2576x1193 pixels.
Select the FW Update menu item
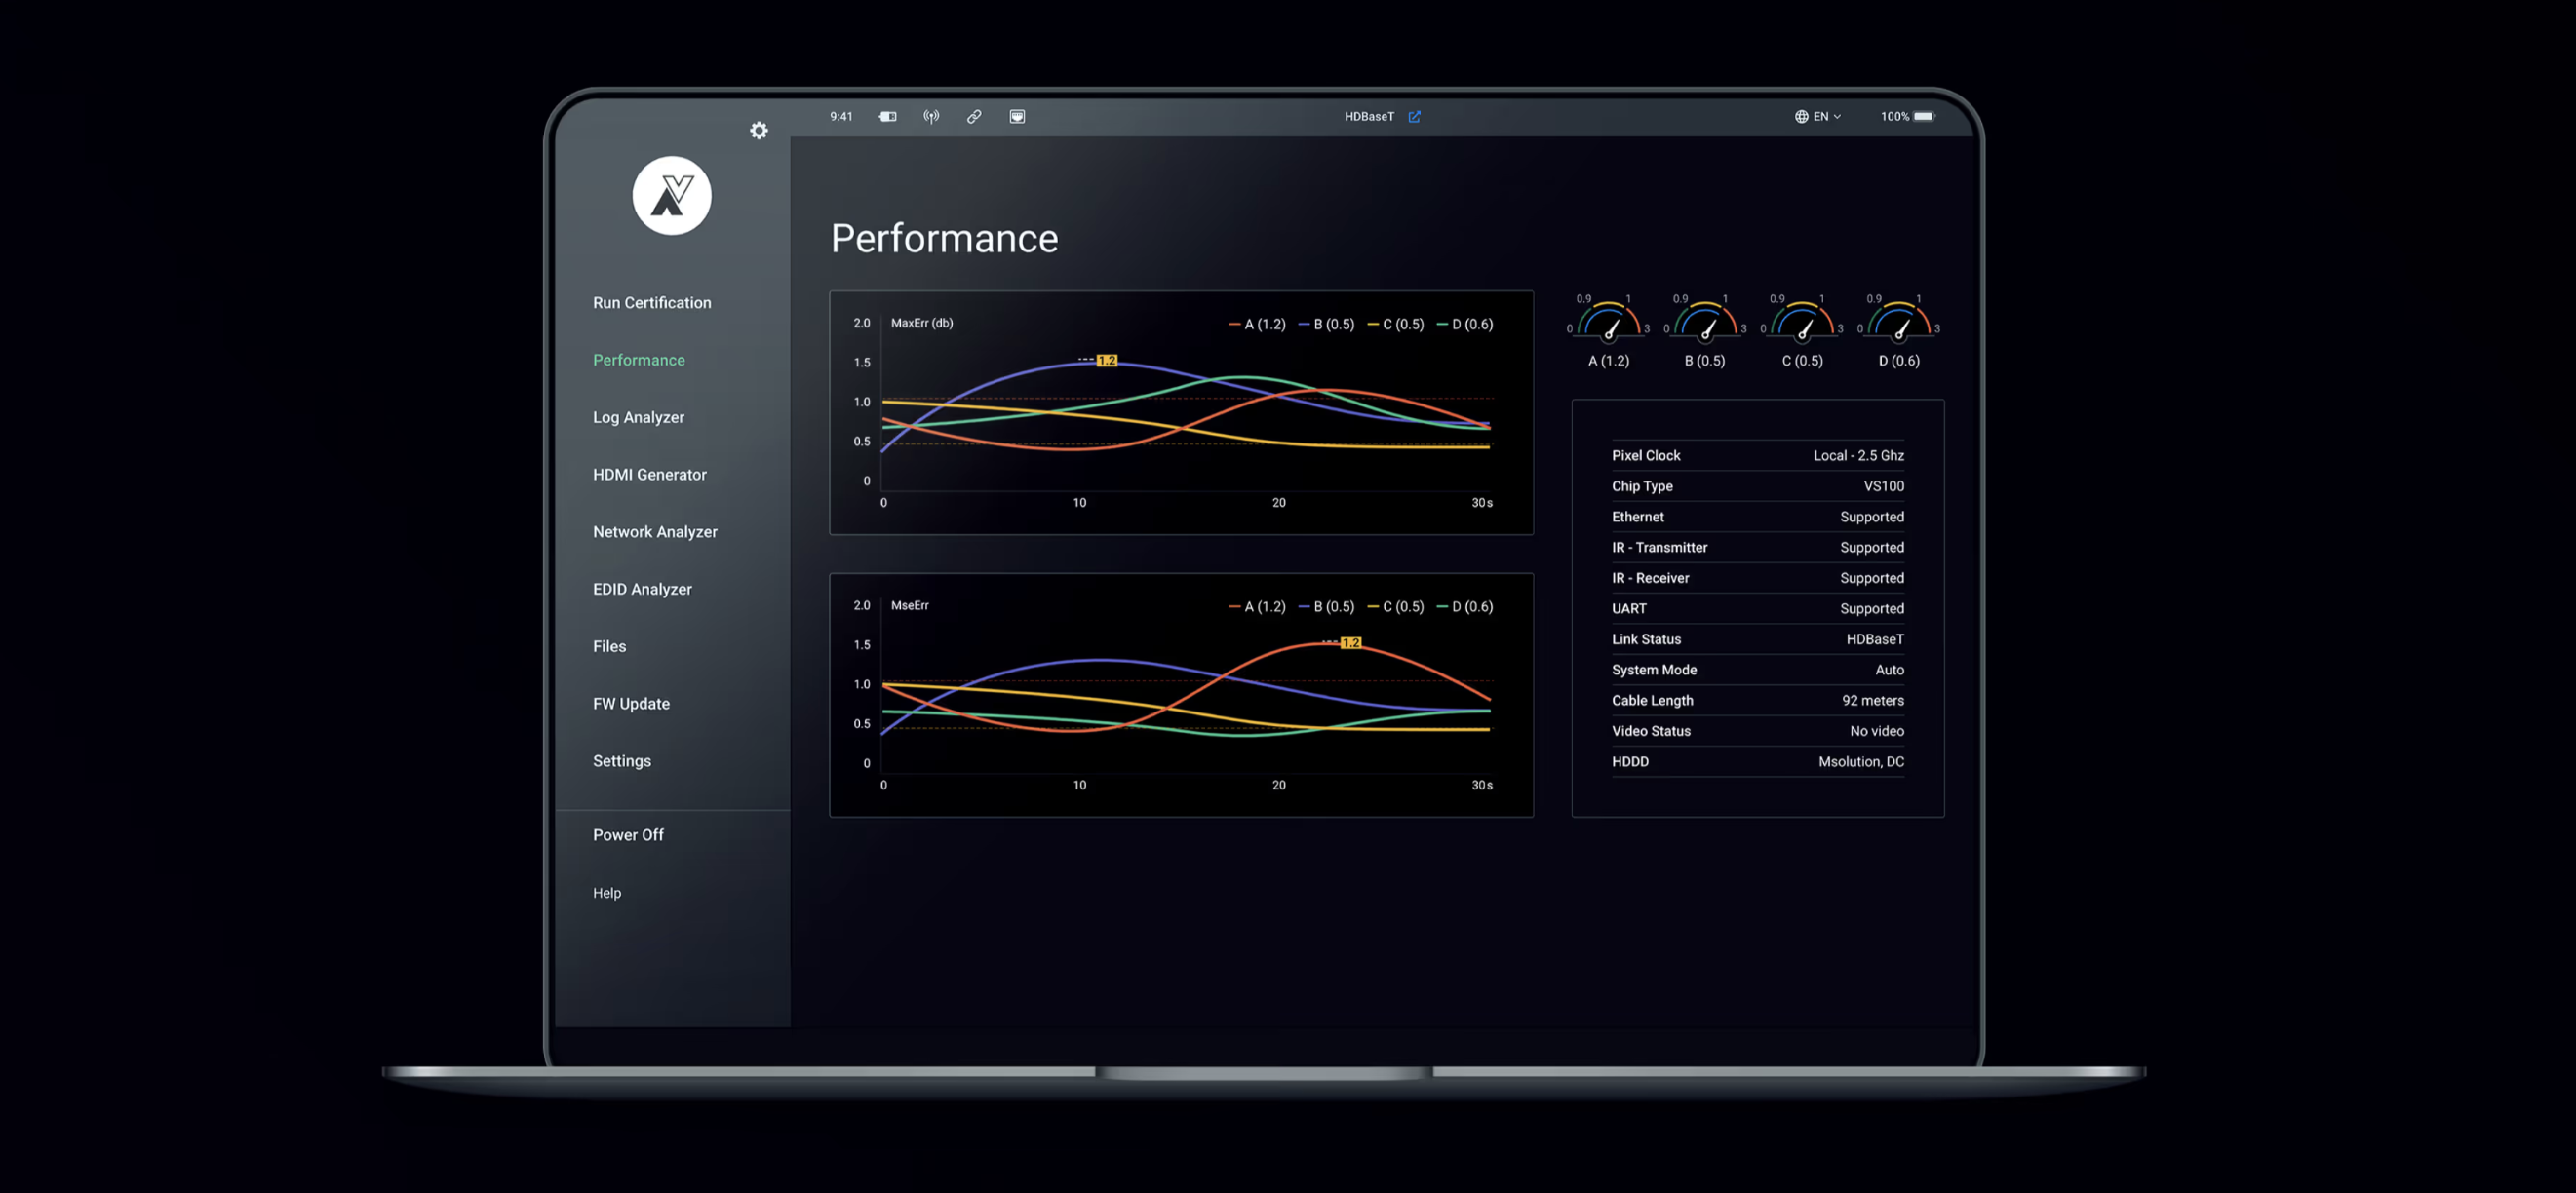pos(631,703)
